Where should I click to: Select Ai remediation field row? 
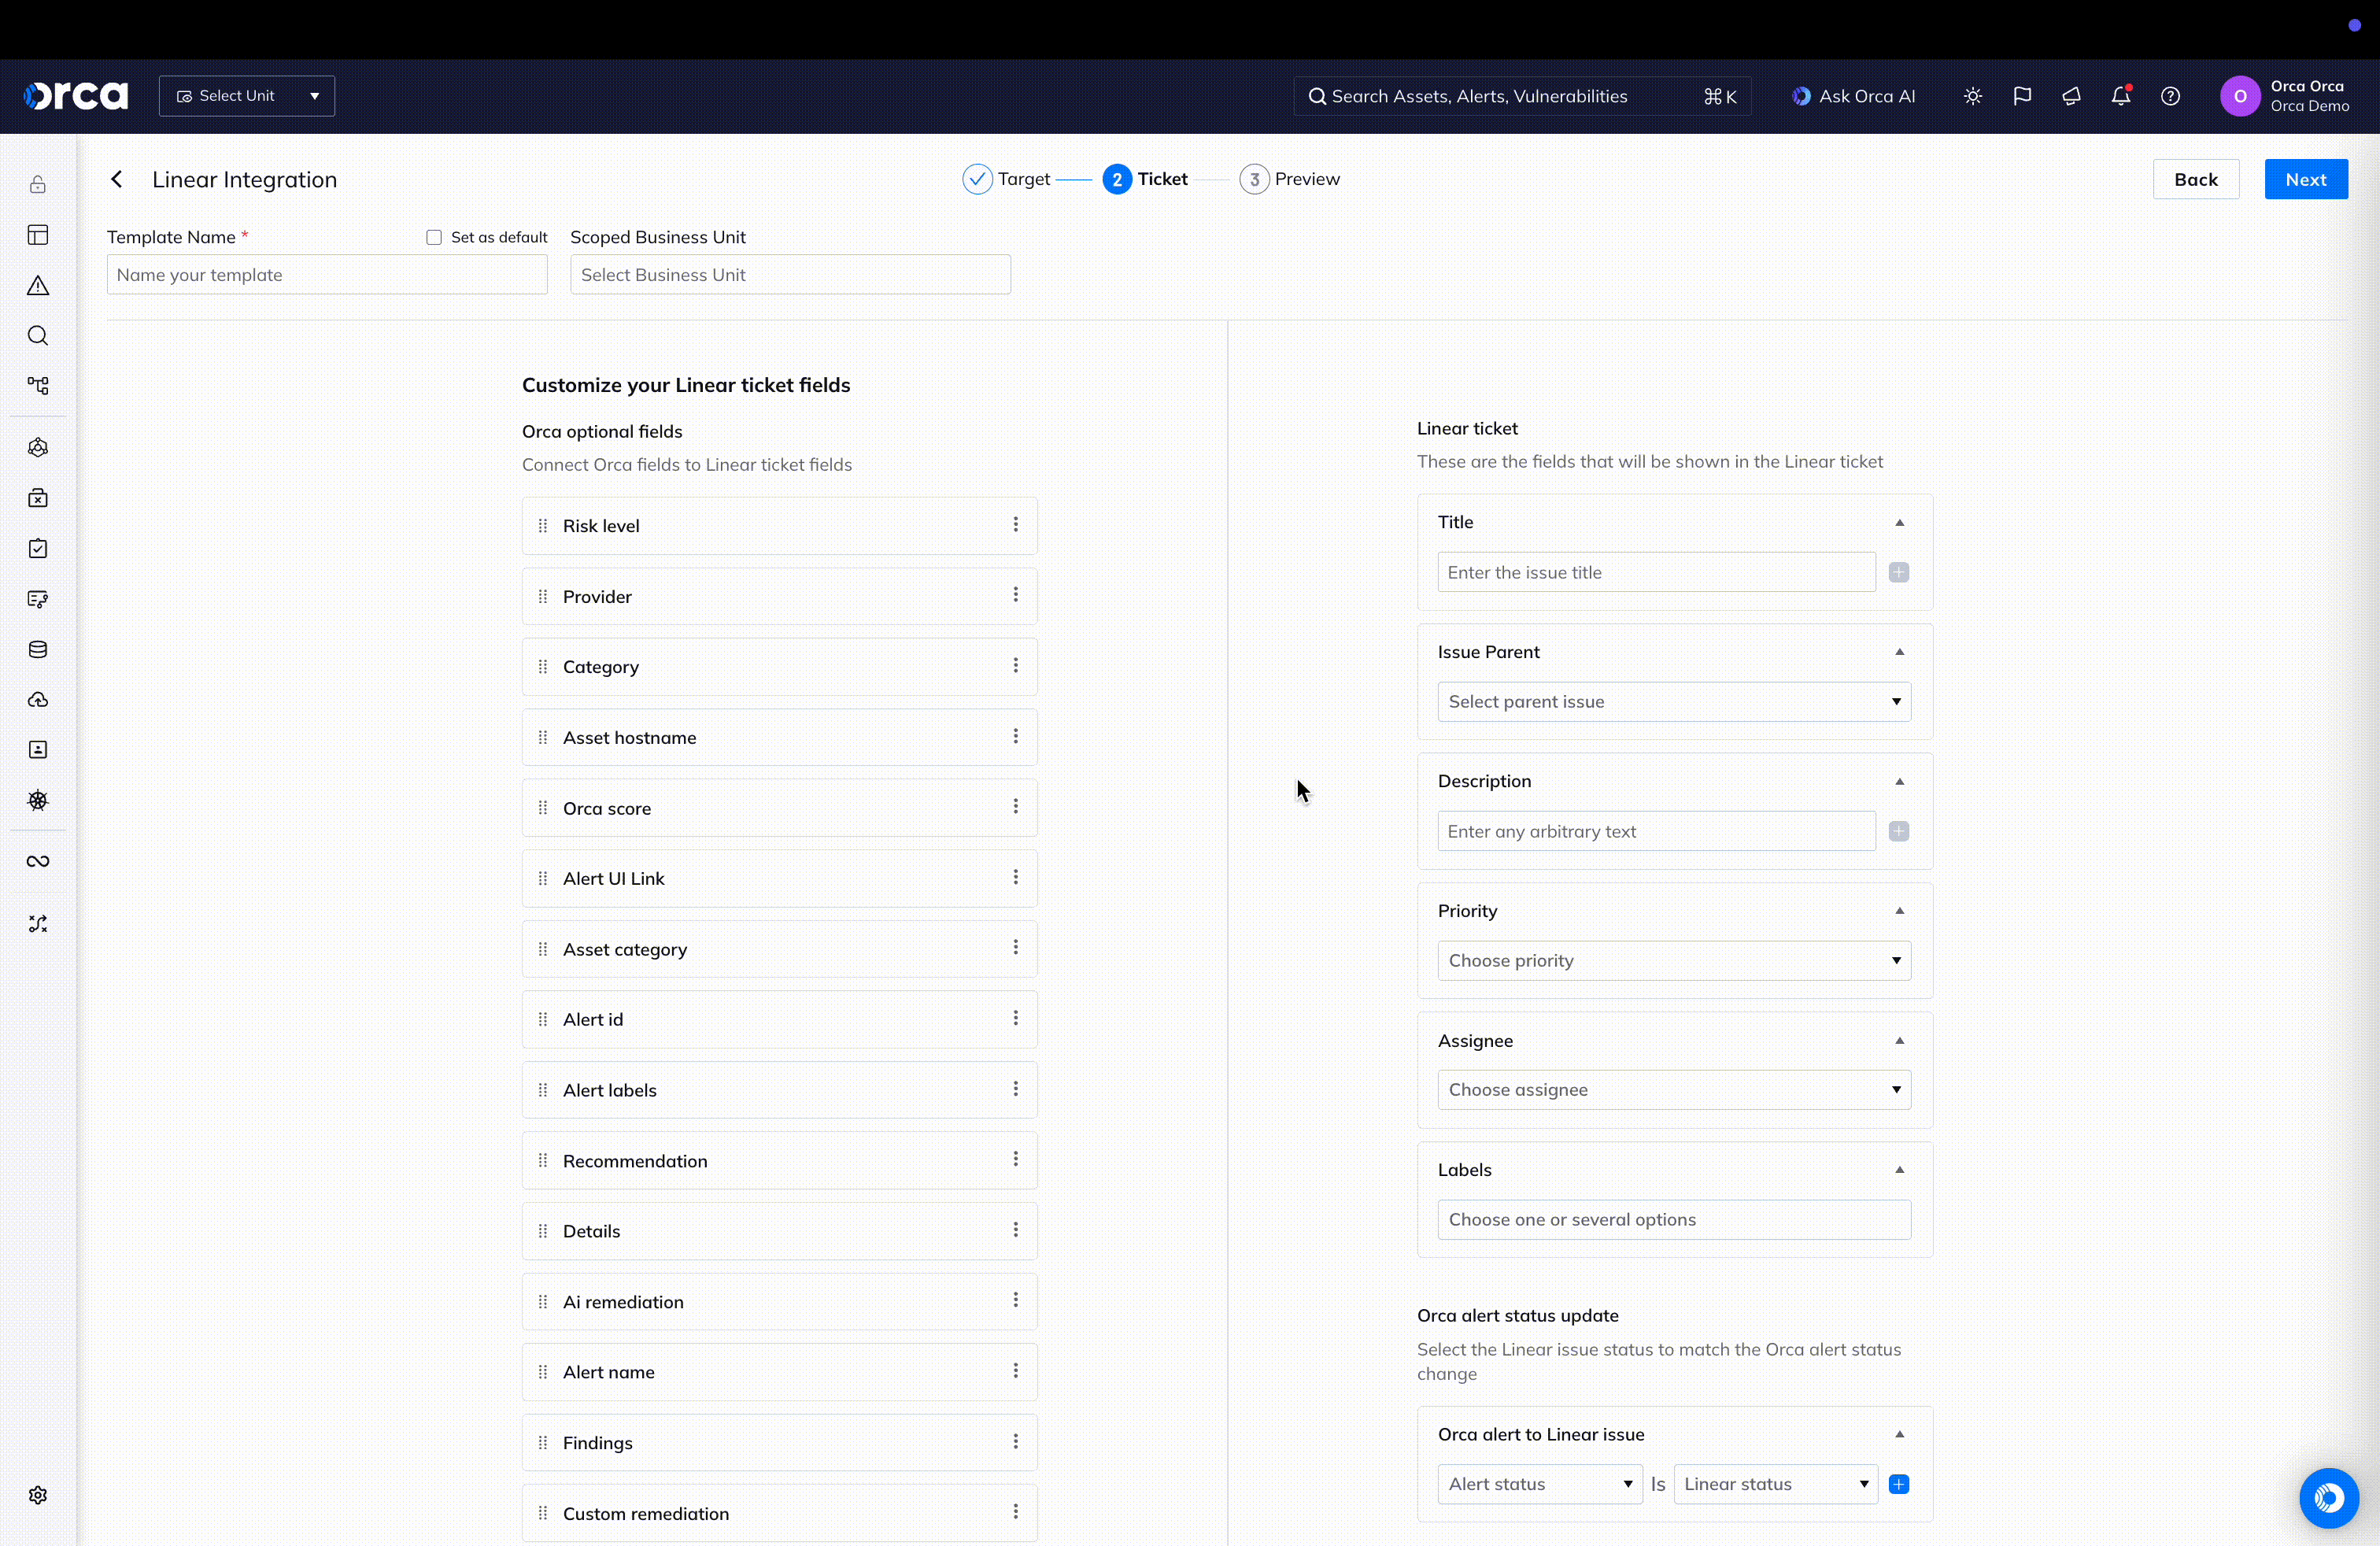coord(779,1302)
